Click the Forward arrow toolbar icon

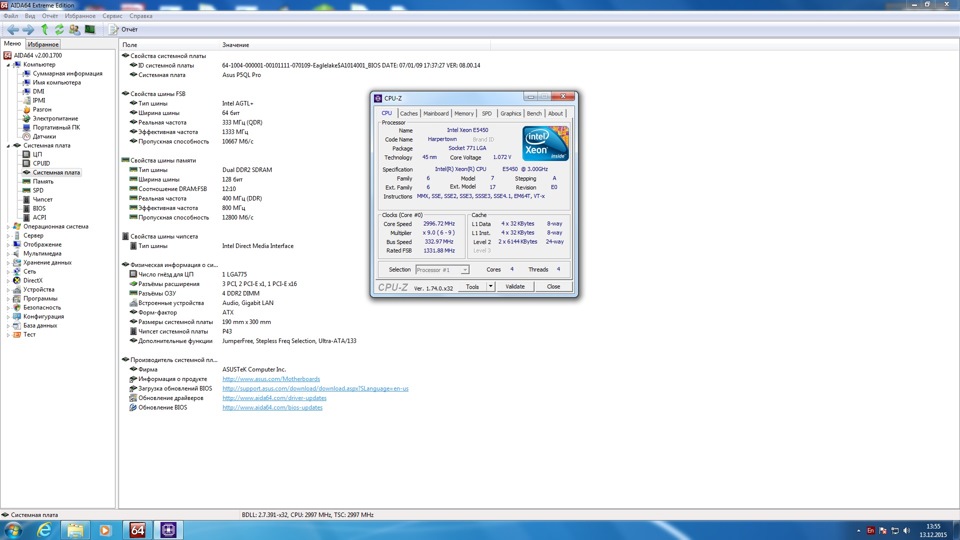pos(27,30)
